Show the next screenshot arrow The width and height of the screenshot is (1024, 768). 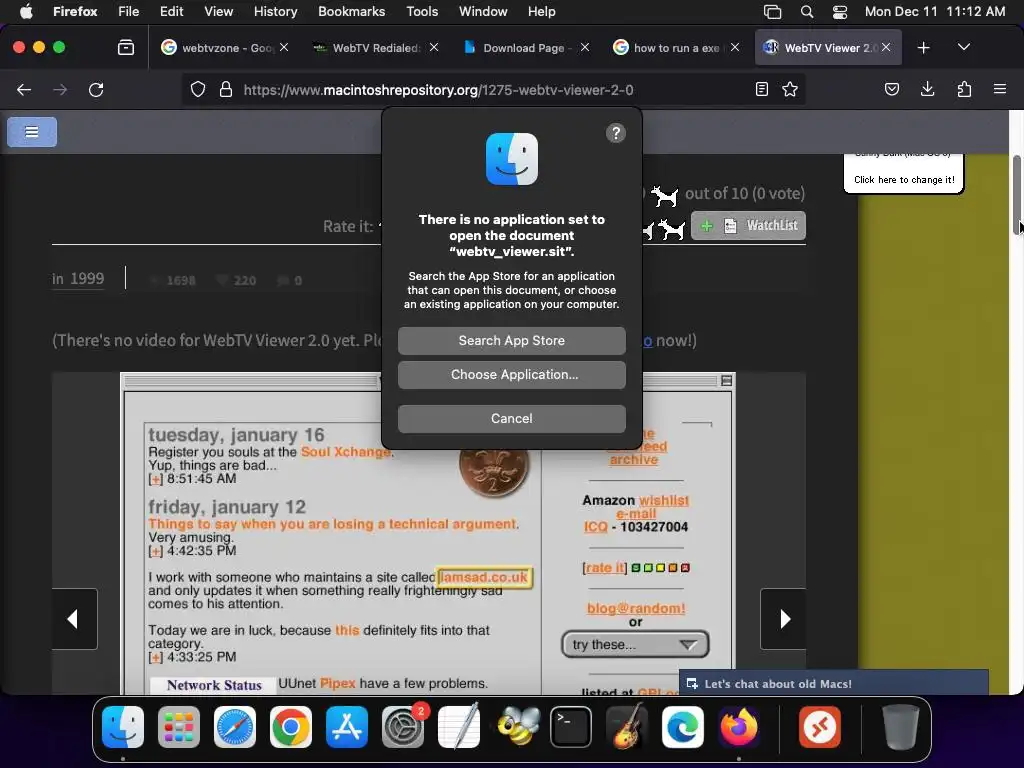click(783, 618)
